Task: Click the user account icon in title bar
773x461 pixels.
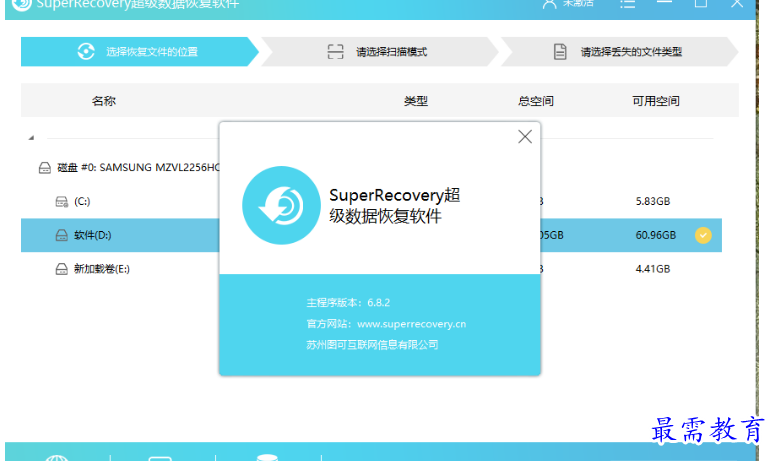Action: point(549,4)
